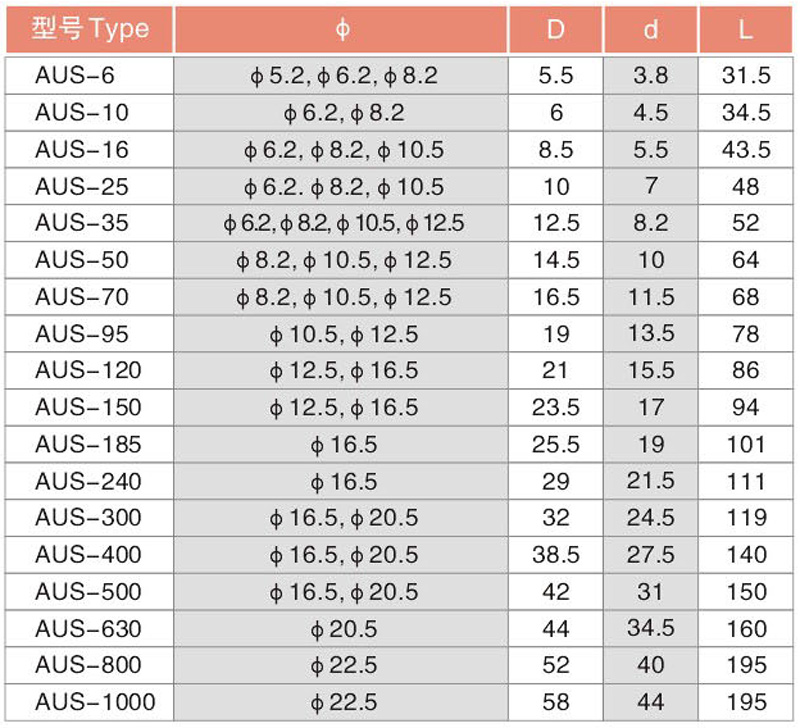Select the AUS-50 type cell
The height and width of the screenshot is (728, 800).
90,260
